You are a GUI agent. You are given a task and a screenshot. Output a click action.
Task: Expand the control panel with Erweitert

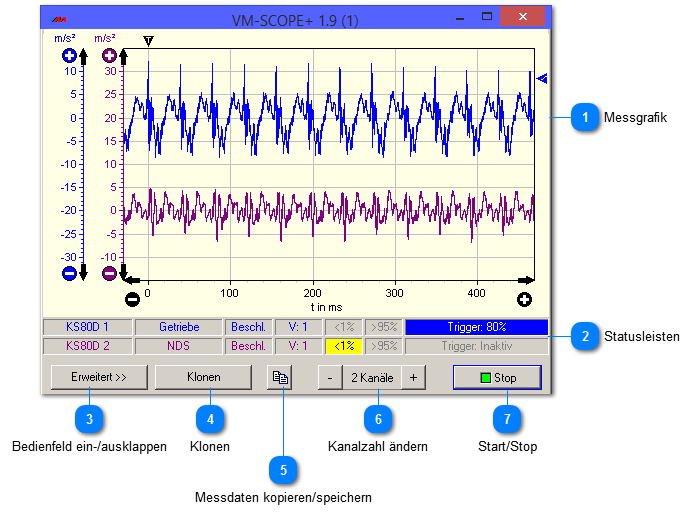pyautogui.click(x=98, y=377)
